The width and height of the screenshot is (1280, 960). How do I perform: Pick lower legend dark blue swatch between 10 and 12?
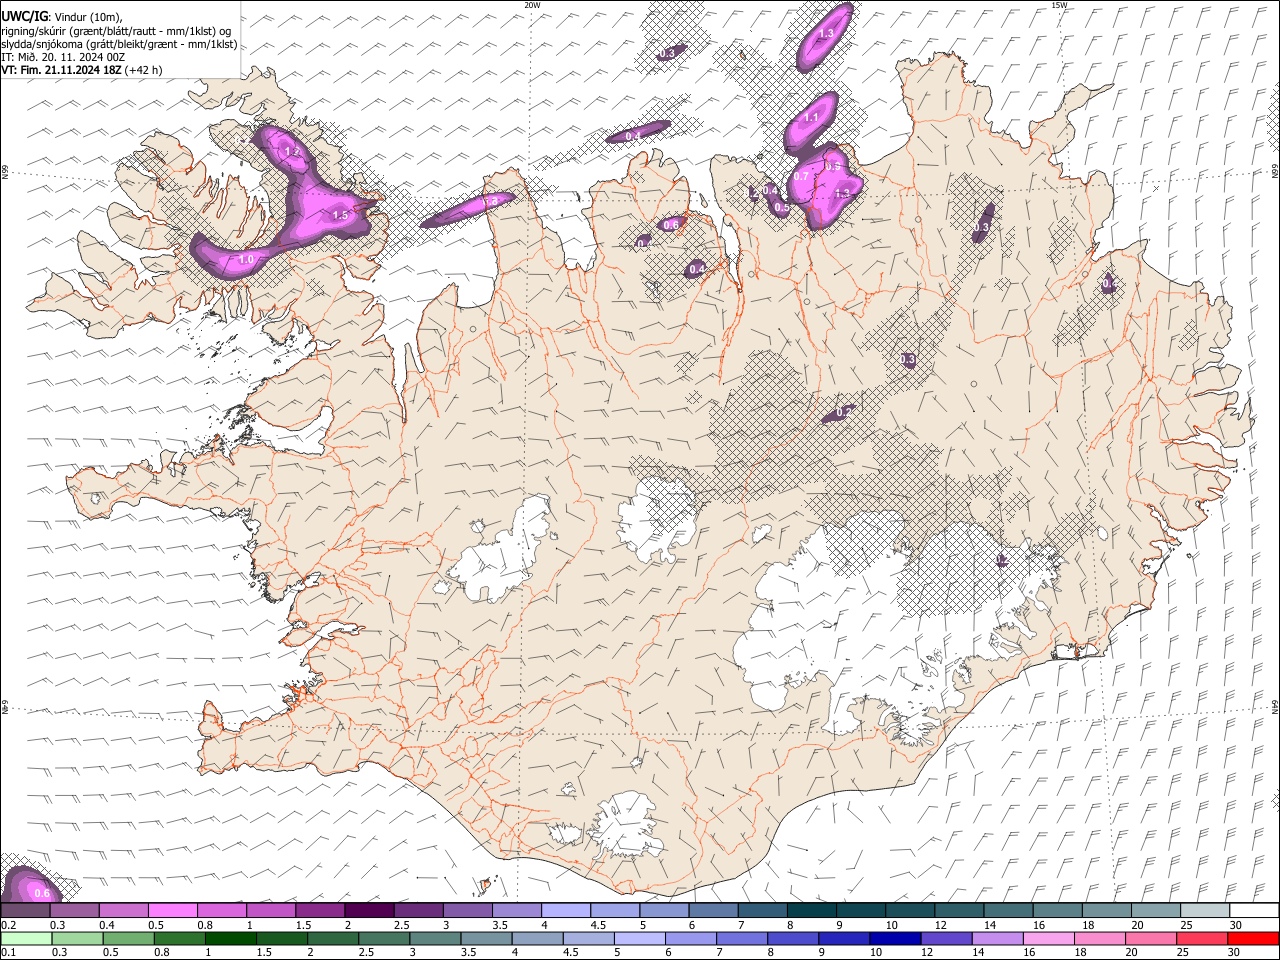(x=894, y=938)
